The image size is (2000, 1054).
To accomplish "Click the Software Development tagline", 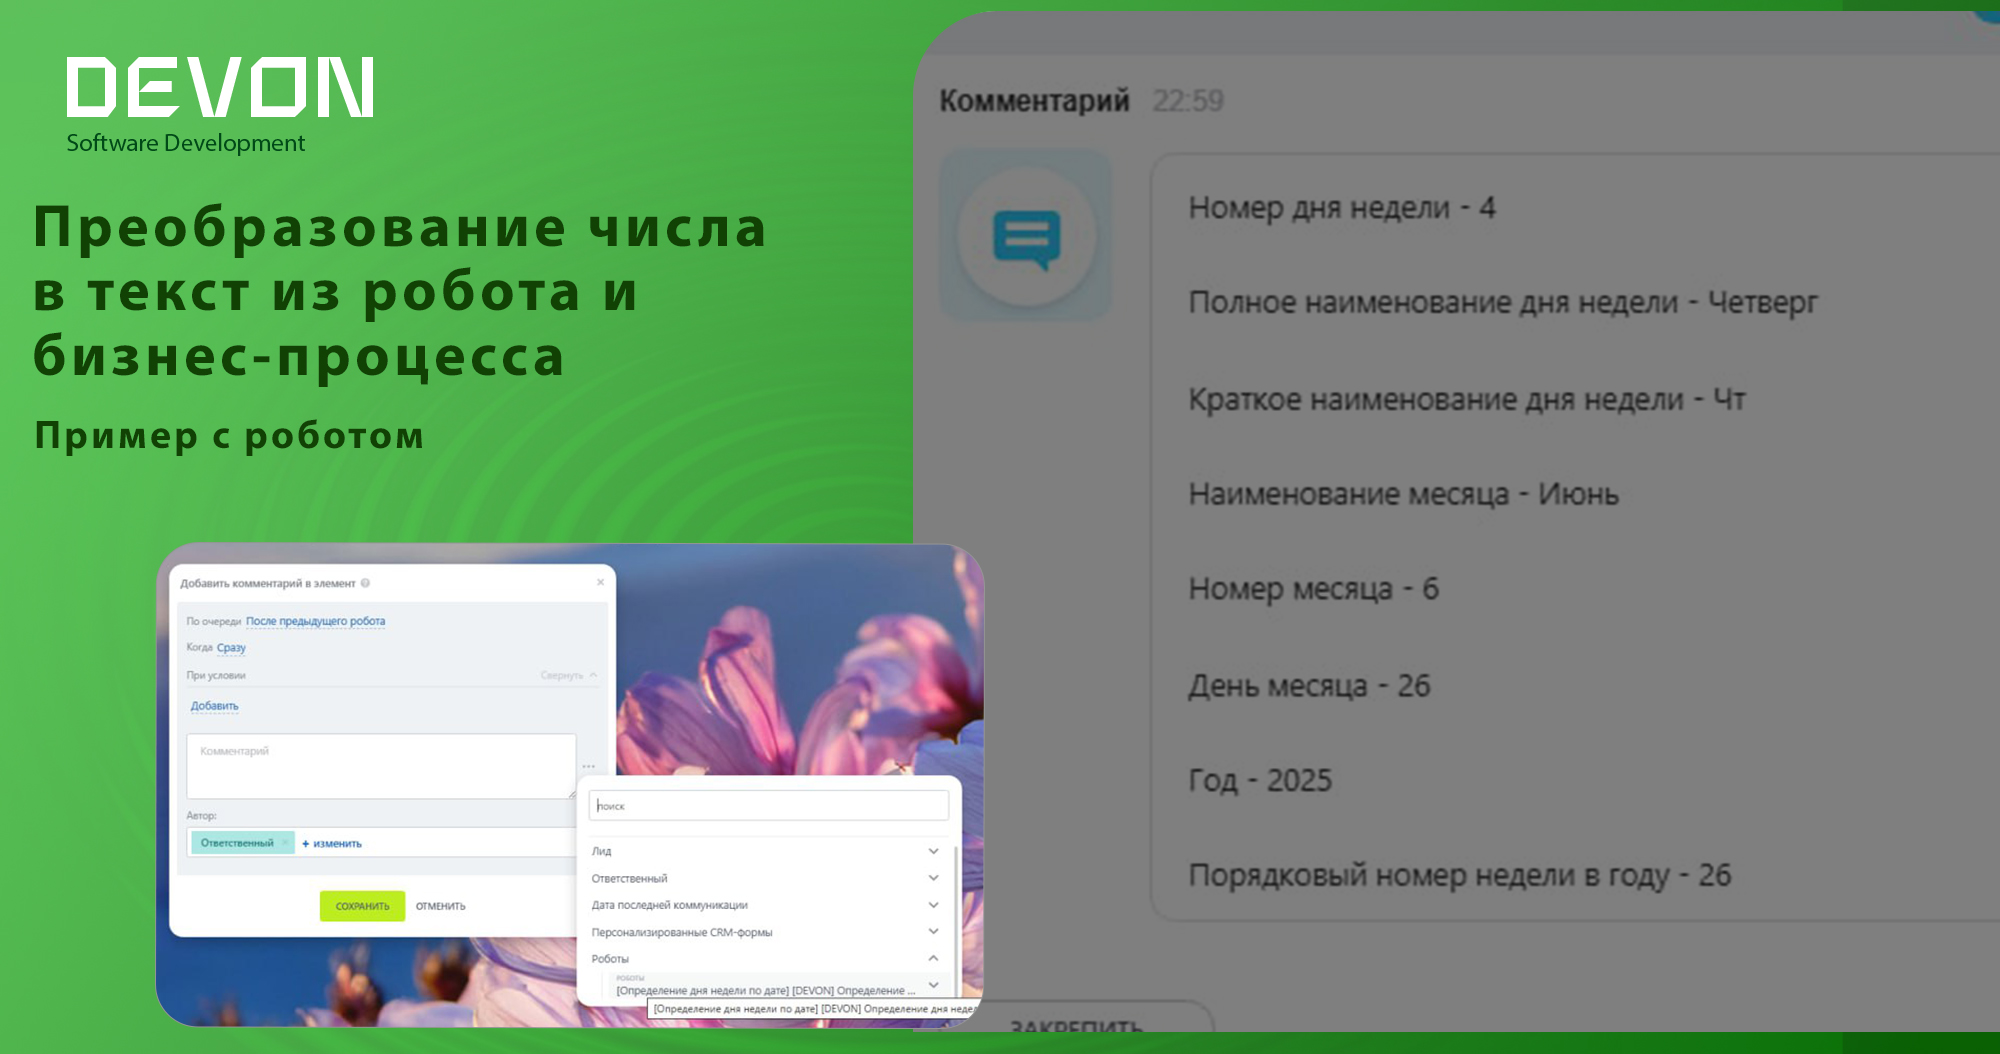I will click(185, 143).
